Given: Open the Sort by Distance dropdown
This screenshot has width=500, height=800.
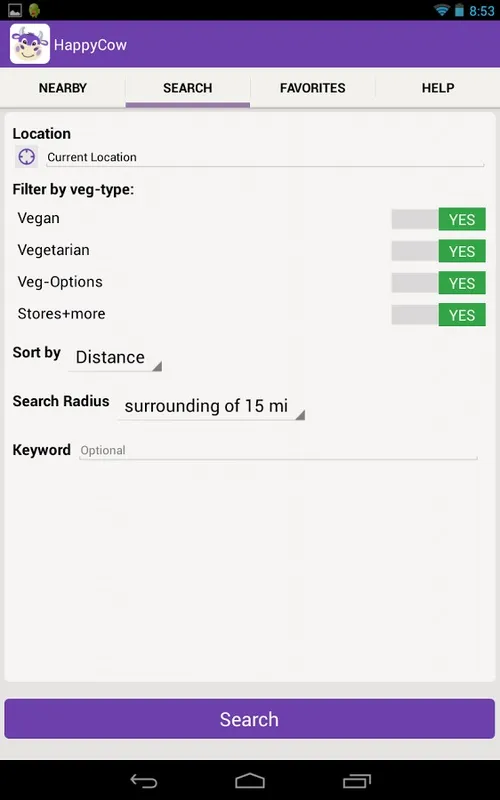Looking at the screenshot, I should (115, 358).
